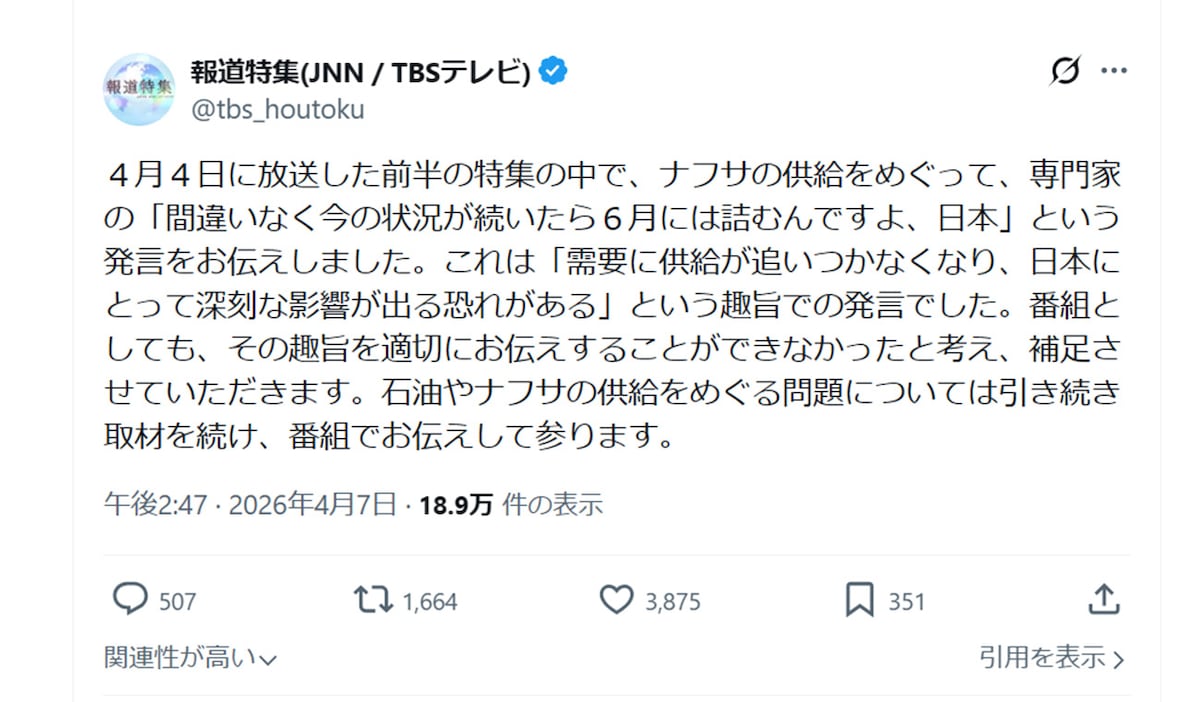Image resolution: width=1200 pixels, height=702 pixels.
Task: Repost using the retweet arrows icon
Action: tap(373, 599)
